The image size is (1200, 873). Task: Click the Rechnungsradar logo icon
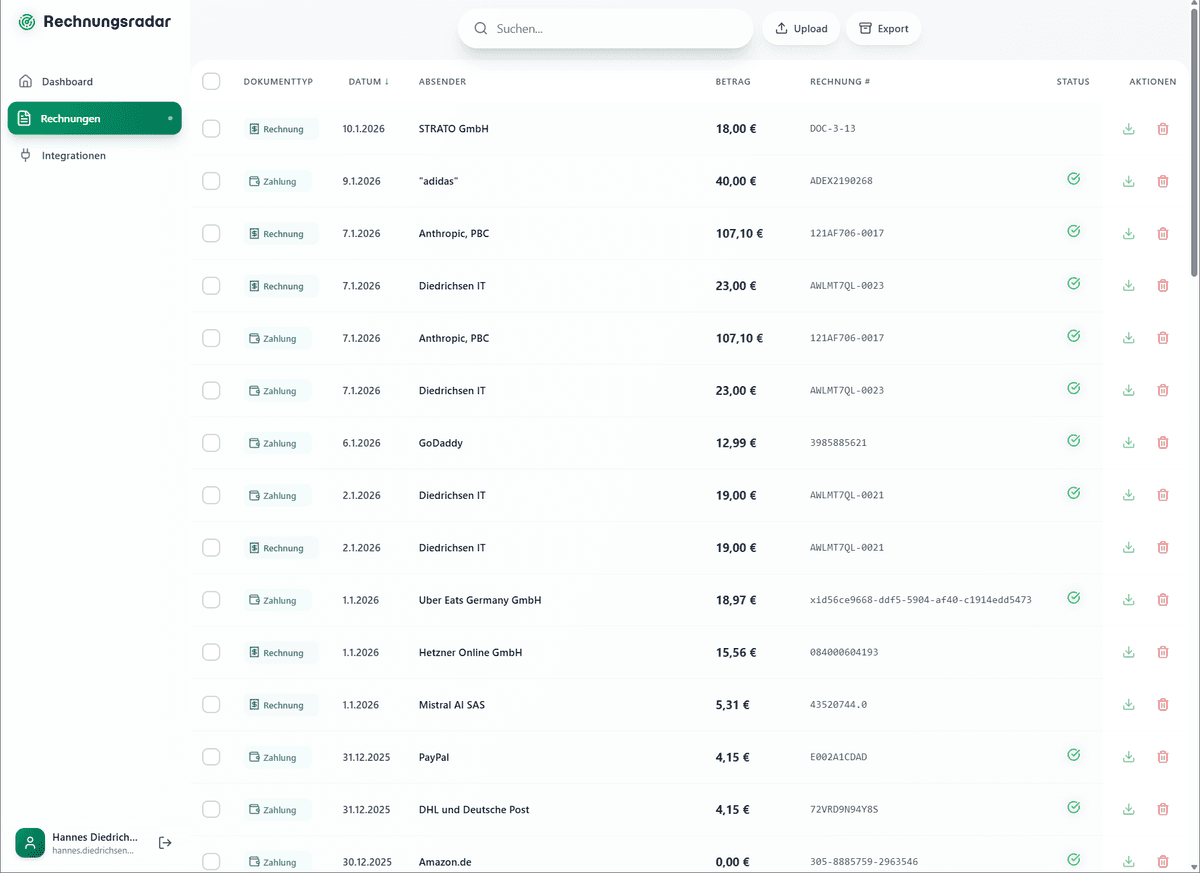[26, 20]
